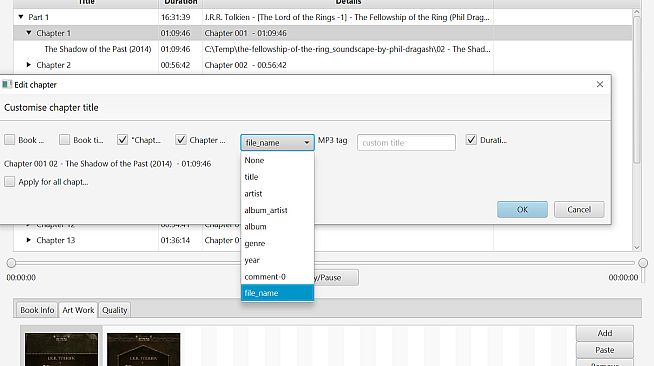Click the chapter list scrollbar up arrow
The width and height of the screenshot is (654, 366).
[x=636, y=13]
